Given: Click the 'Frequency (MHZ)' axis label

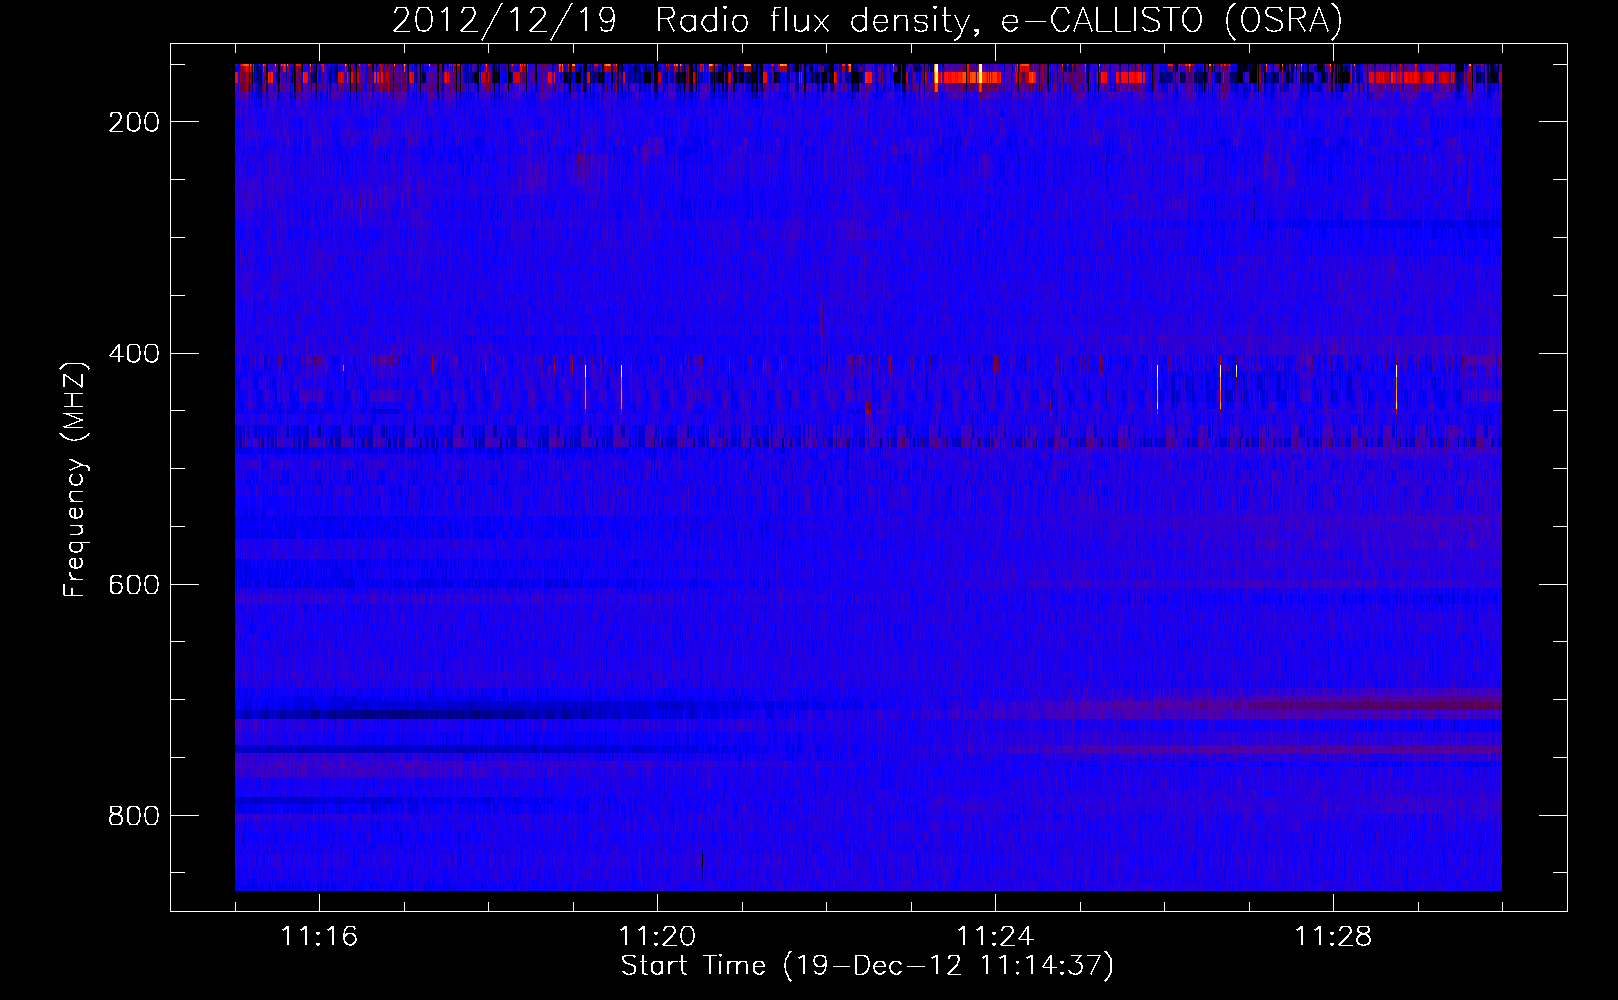Looking at the screenshot, I should [x=75, y=479].
